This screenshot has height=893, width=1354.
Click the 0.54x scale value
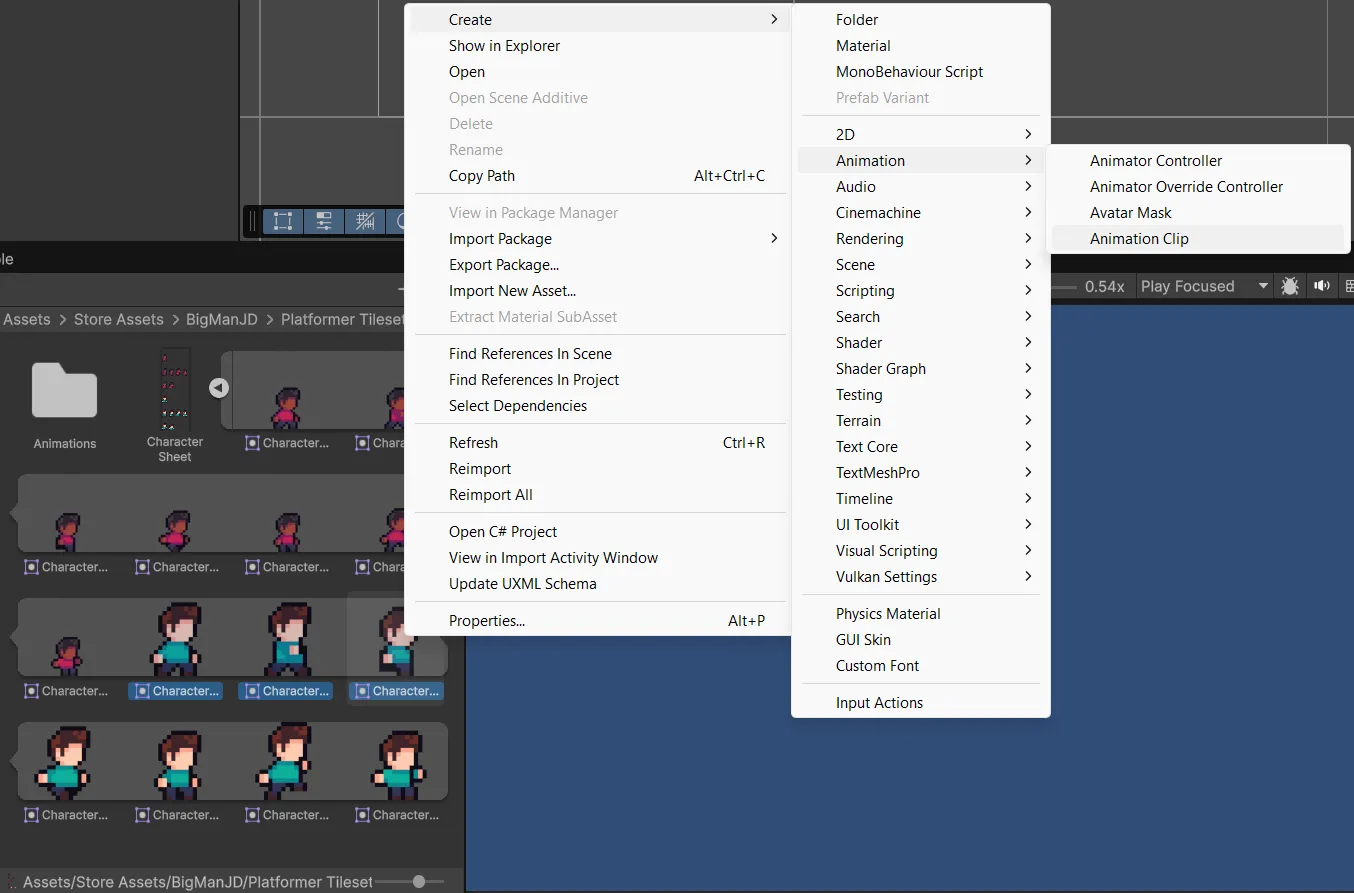tap(1104, 286)
